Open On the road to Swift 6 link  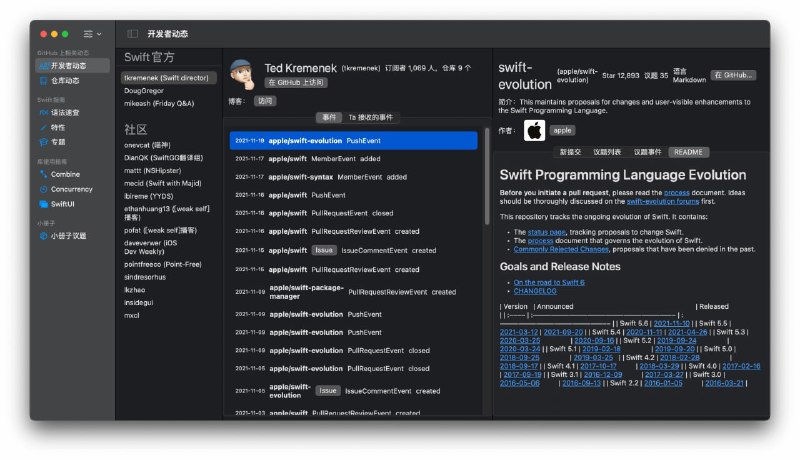[x=549, y=283]
